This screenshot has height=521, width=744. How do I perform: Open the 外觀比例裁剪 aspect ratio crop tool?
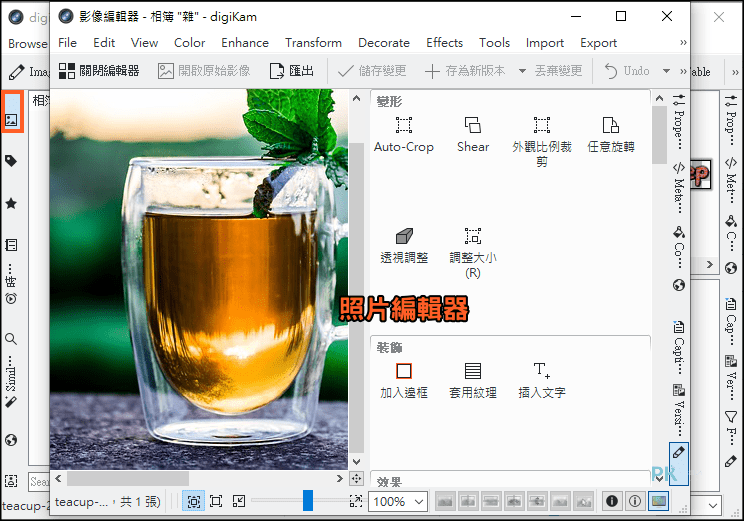pos(541,142)
